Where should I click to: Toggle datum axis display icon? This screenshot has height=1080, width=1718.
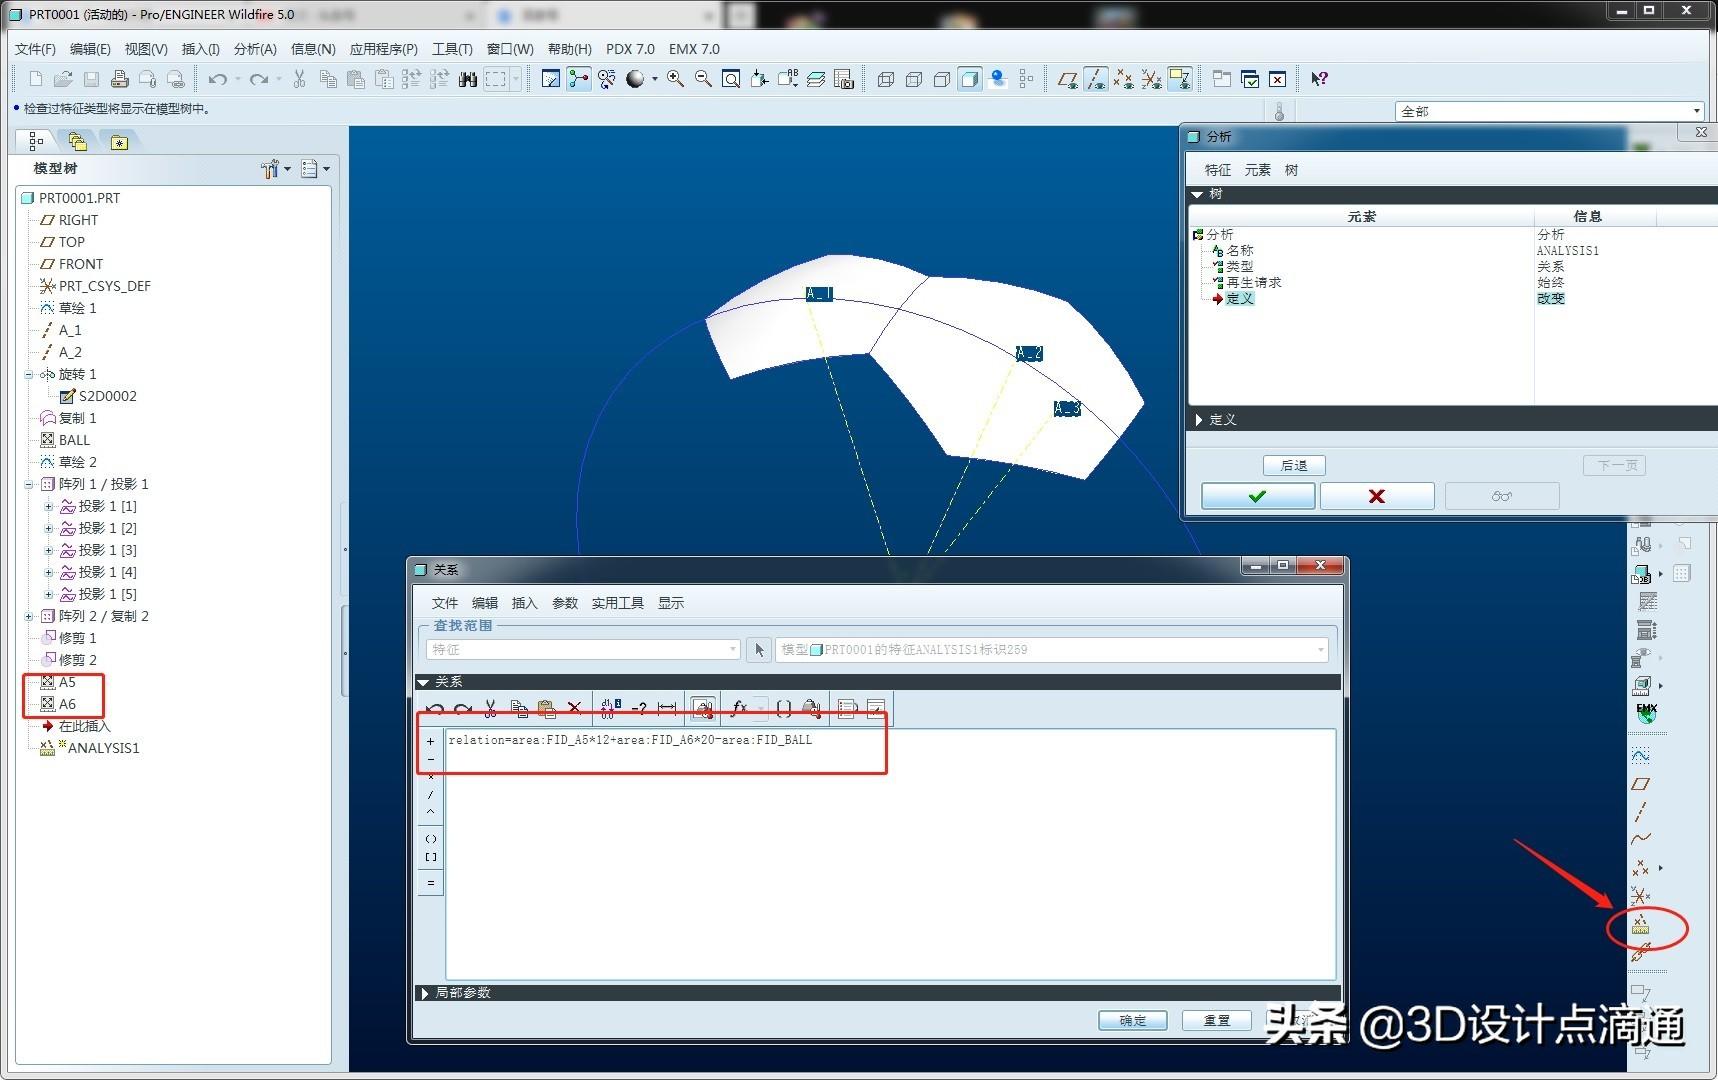point(1096,79)
